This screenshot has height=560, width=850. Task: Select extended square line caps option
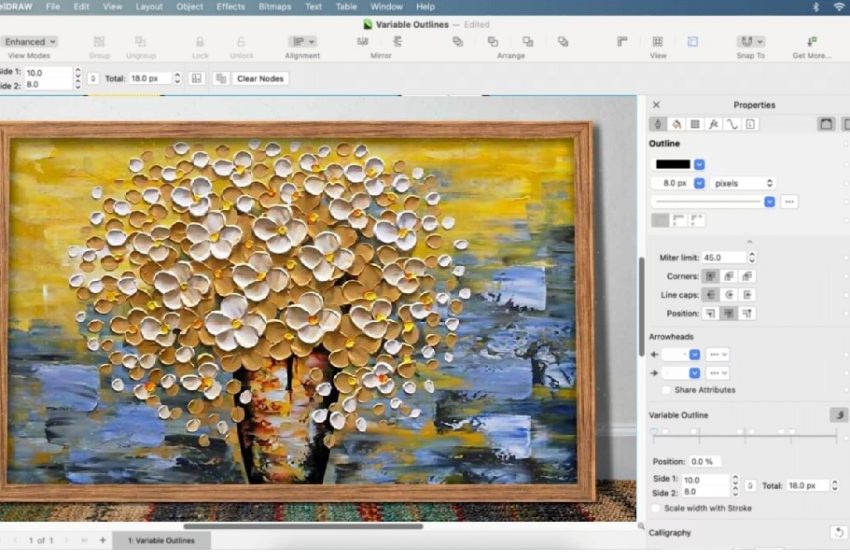(x=747, y=295)
